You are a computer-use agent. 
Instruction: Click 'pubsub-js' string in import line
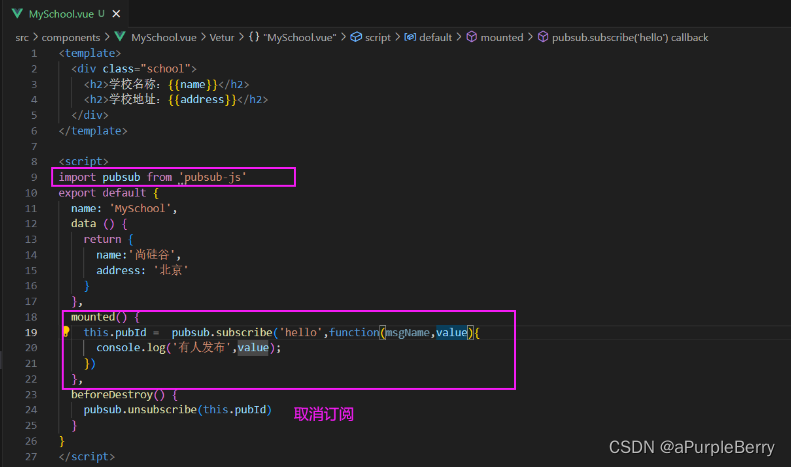point(212,177)
